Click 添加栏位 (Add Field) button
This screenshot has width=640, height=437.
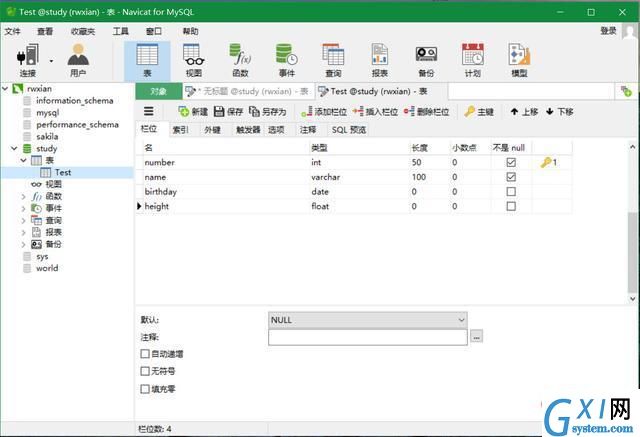coord(324,111)
